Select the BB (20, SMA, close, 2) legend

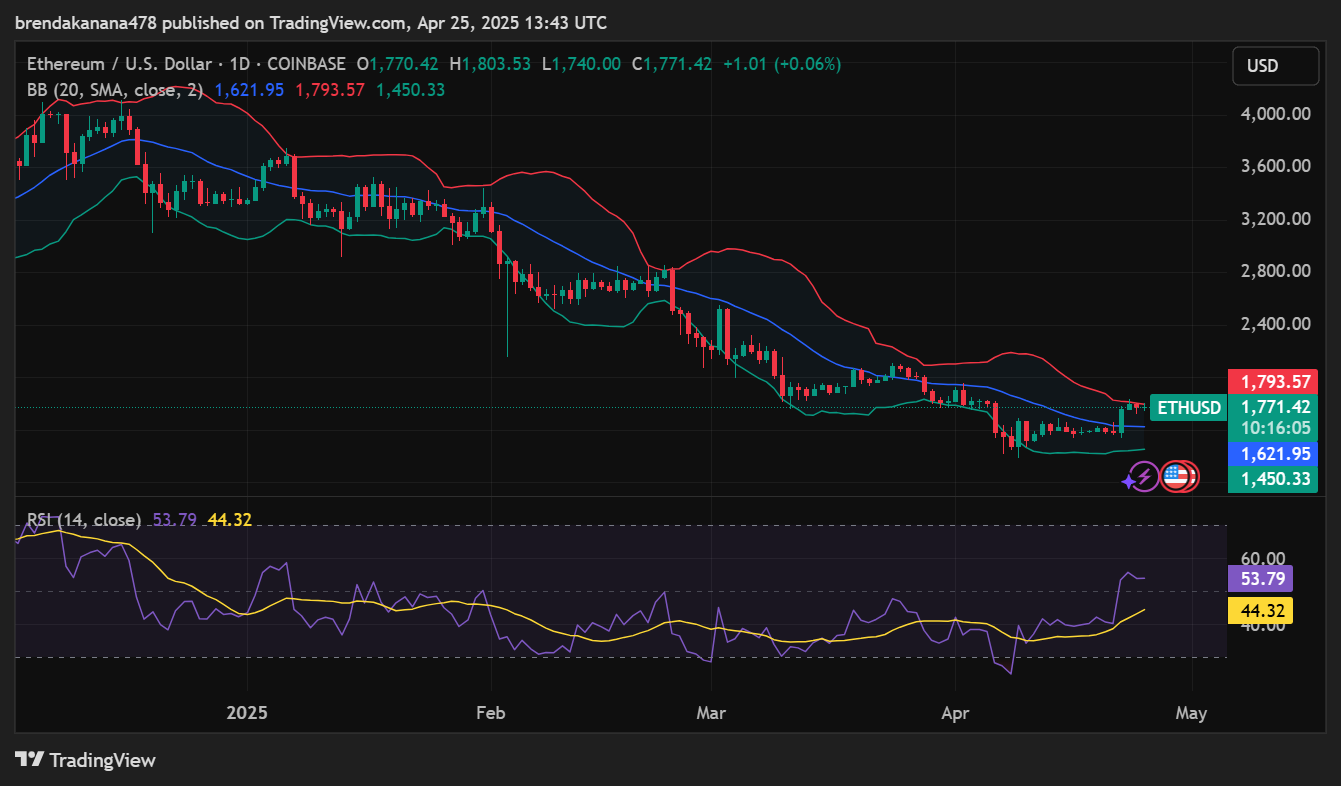pyautogui.click(x=115, y=90)
